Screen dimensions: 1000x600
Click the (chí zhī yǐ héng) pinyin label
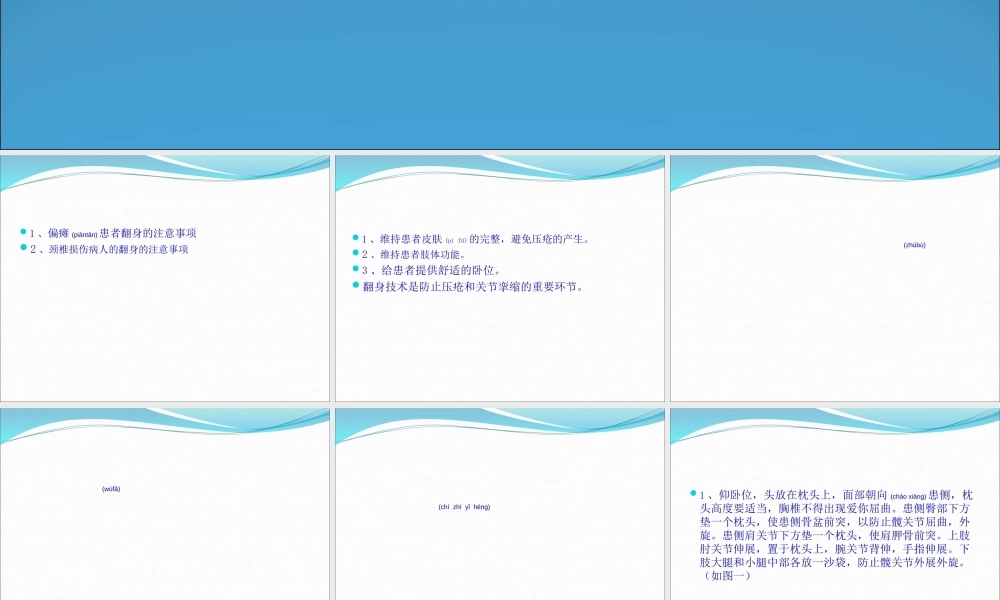[x=464, y=507]
